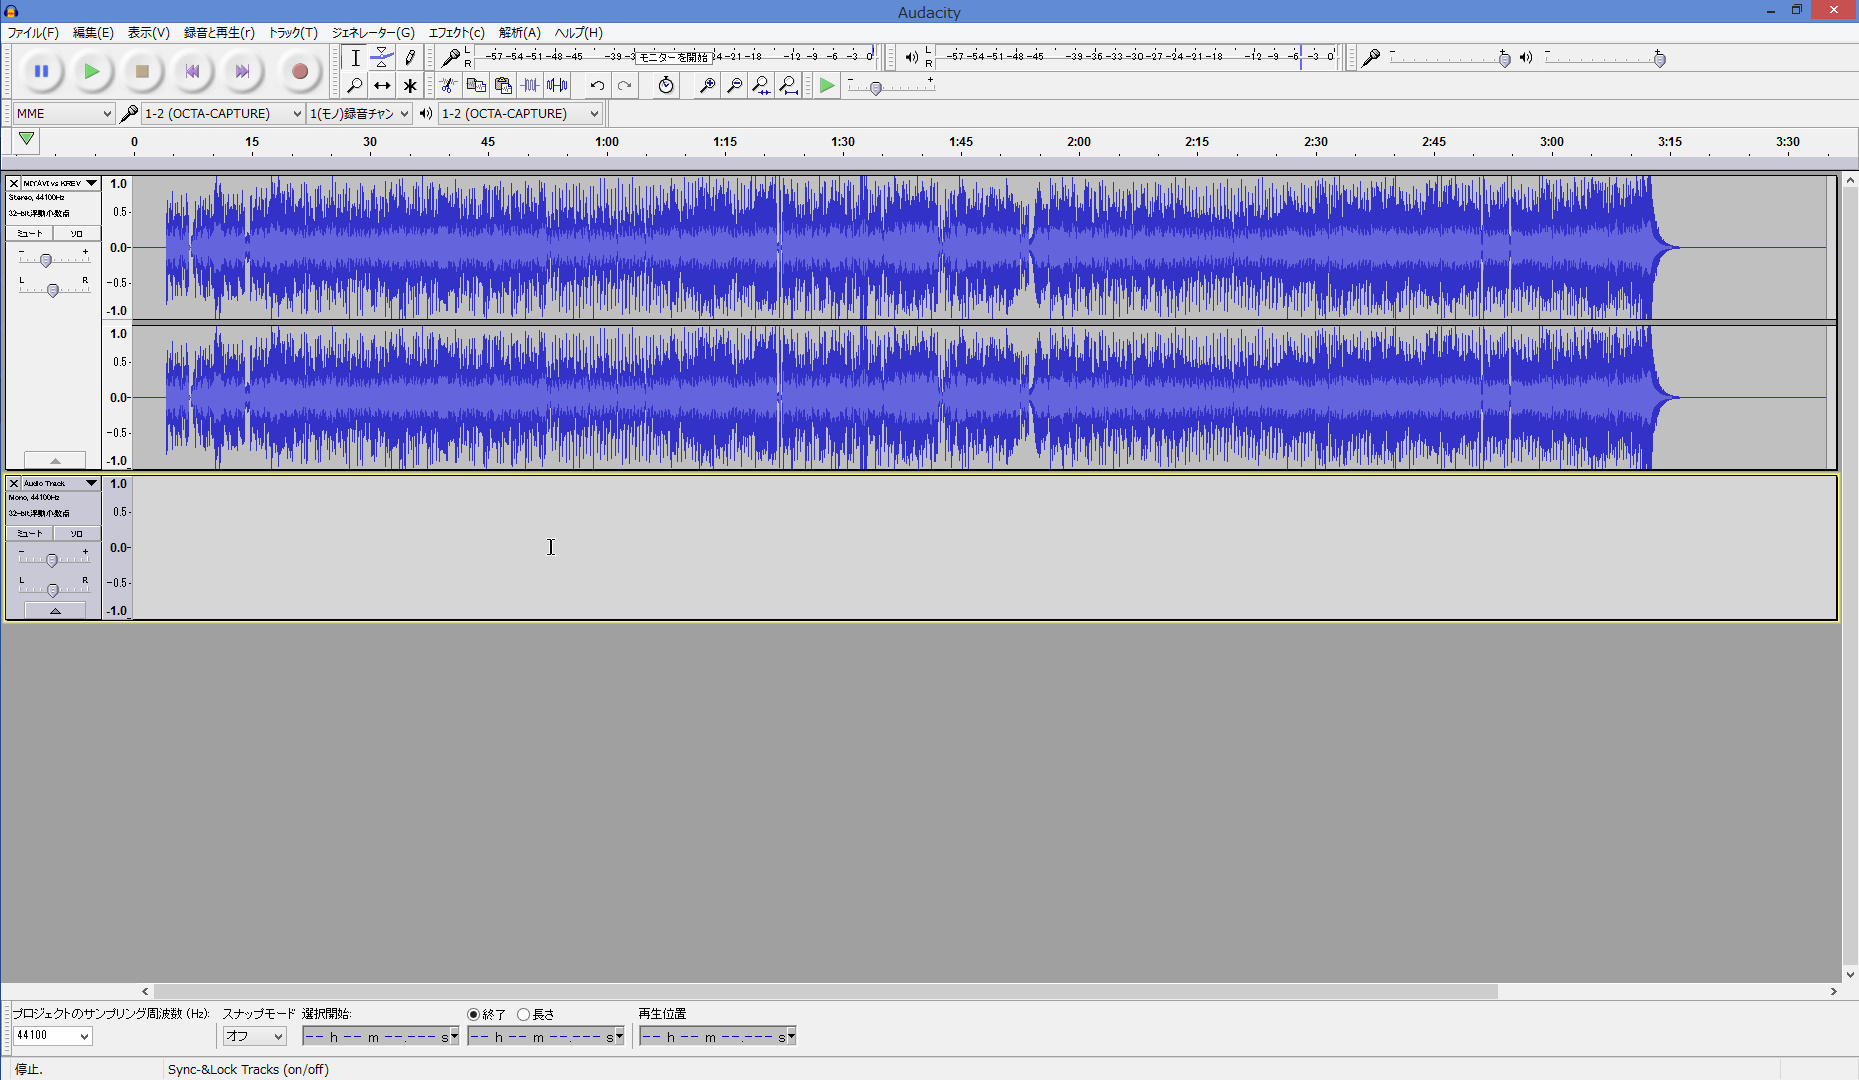The width and height of the screenshot is (1859, 1080).
Task: Click the Zoom In magnifier icon
Action: coord(707,86)
